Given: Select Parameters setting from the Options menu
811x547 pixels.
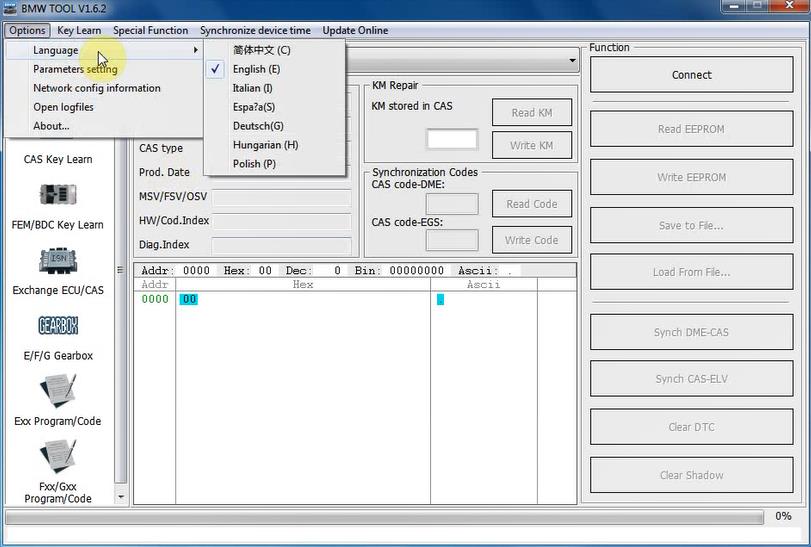Looking at the screenshot, I should coord(75,69).
